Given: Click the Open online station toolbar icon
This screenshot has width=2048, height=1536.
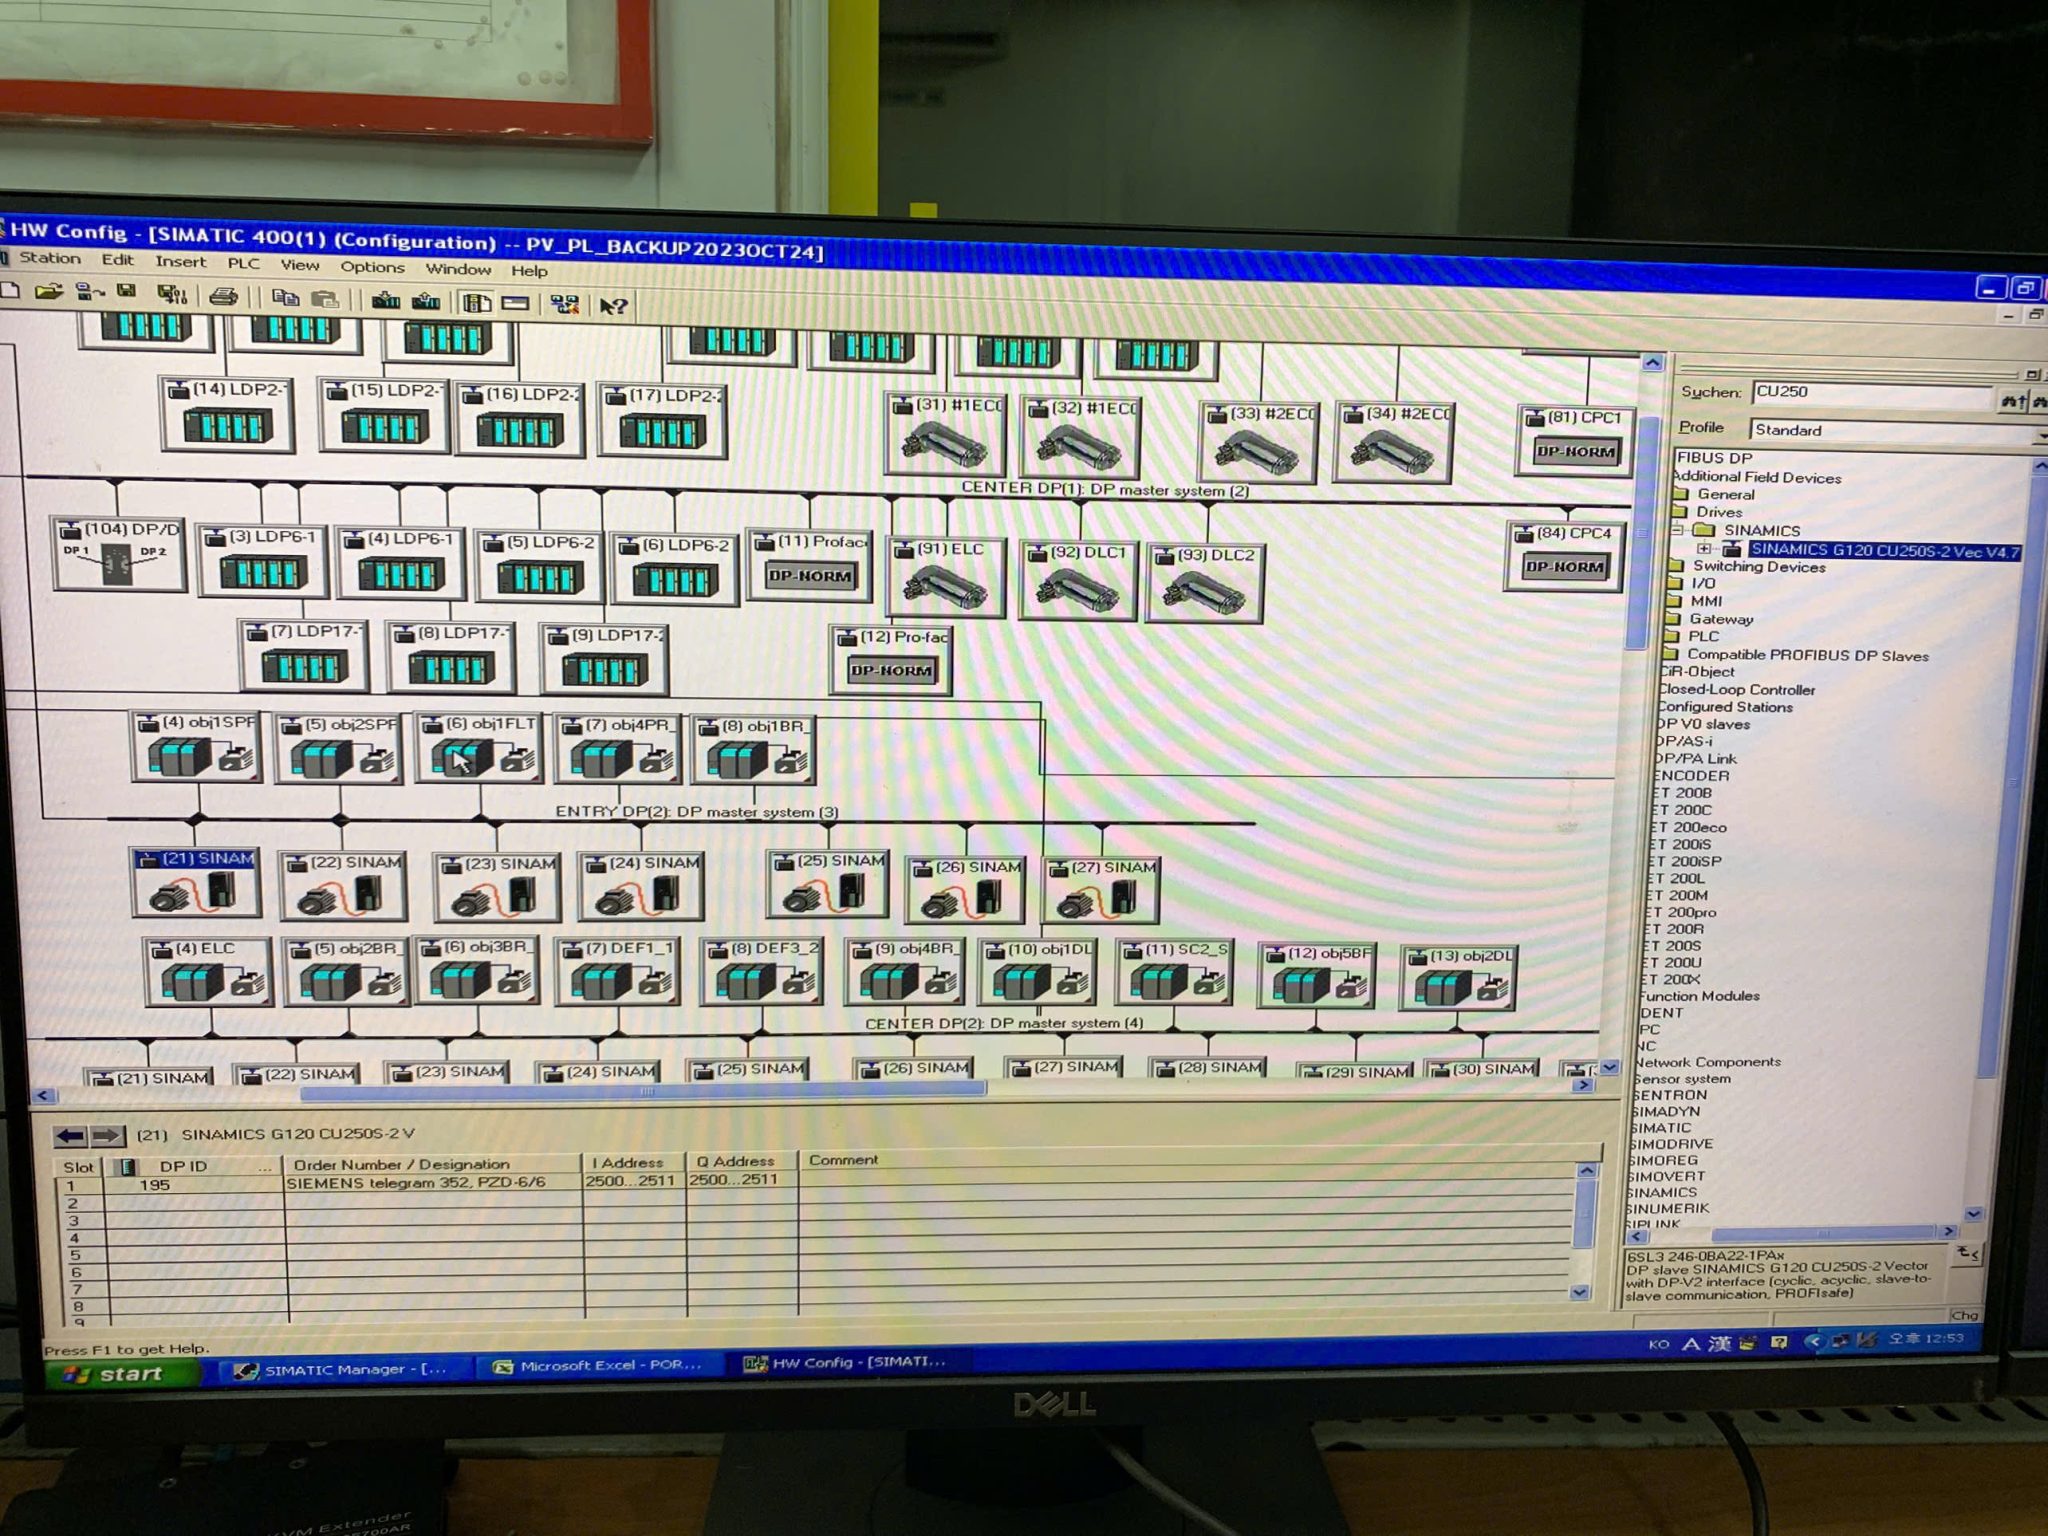Looking at the screenshot, I should (x=90, y=292).
